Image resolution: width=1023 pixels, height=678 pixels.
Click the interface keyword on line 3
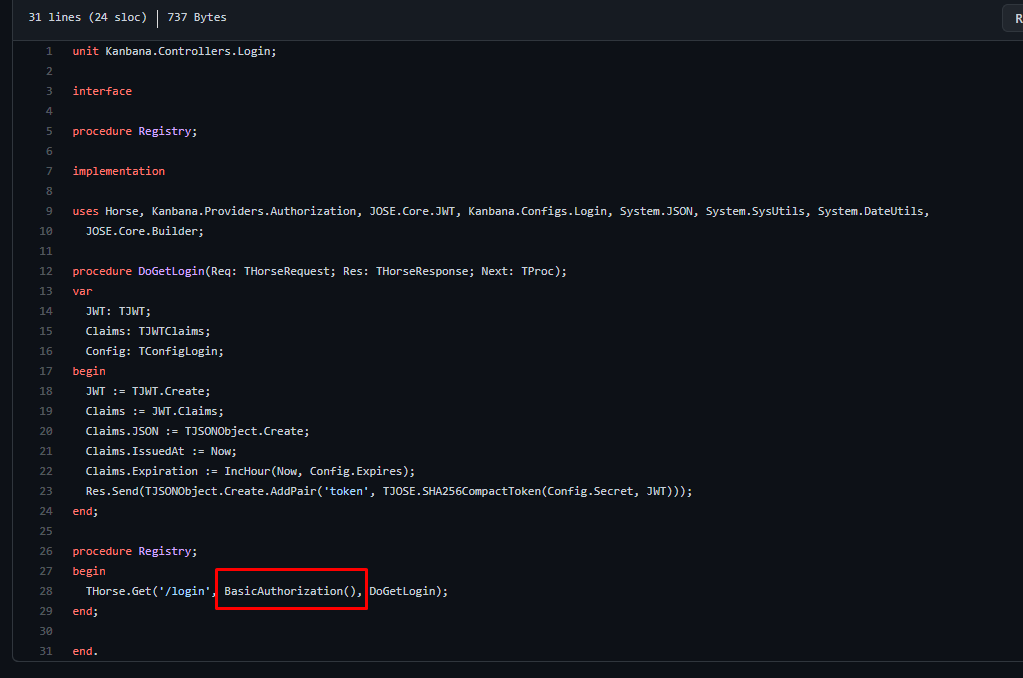coord(102,91)
